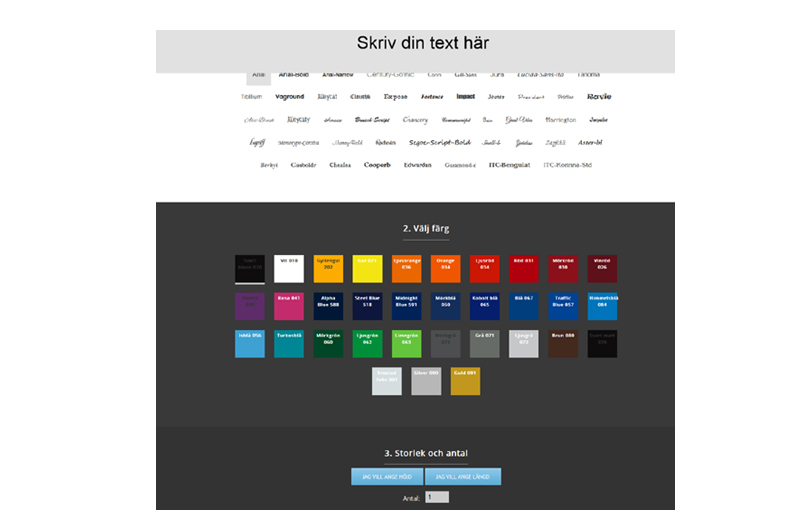Select the Turkosblå turquoise swatch
The width and height of the screenshot is (800, 531).
[x=289, y=343]
